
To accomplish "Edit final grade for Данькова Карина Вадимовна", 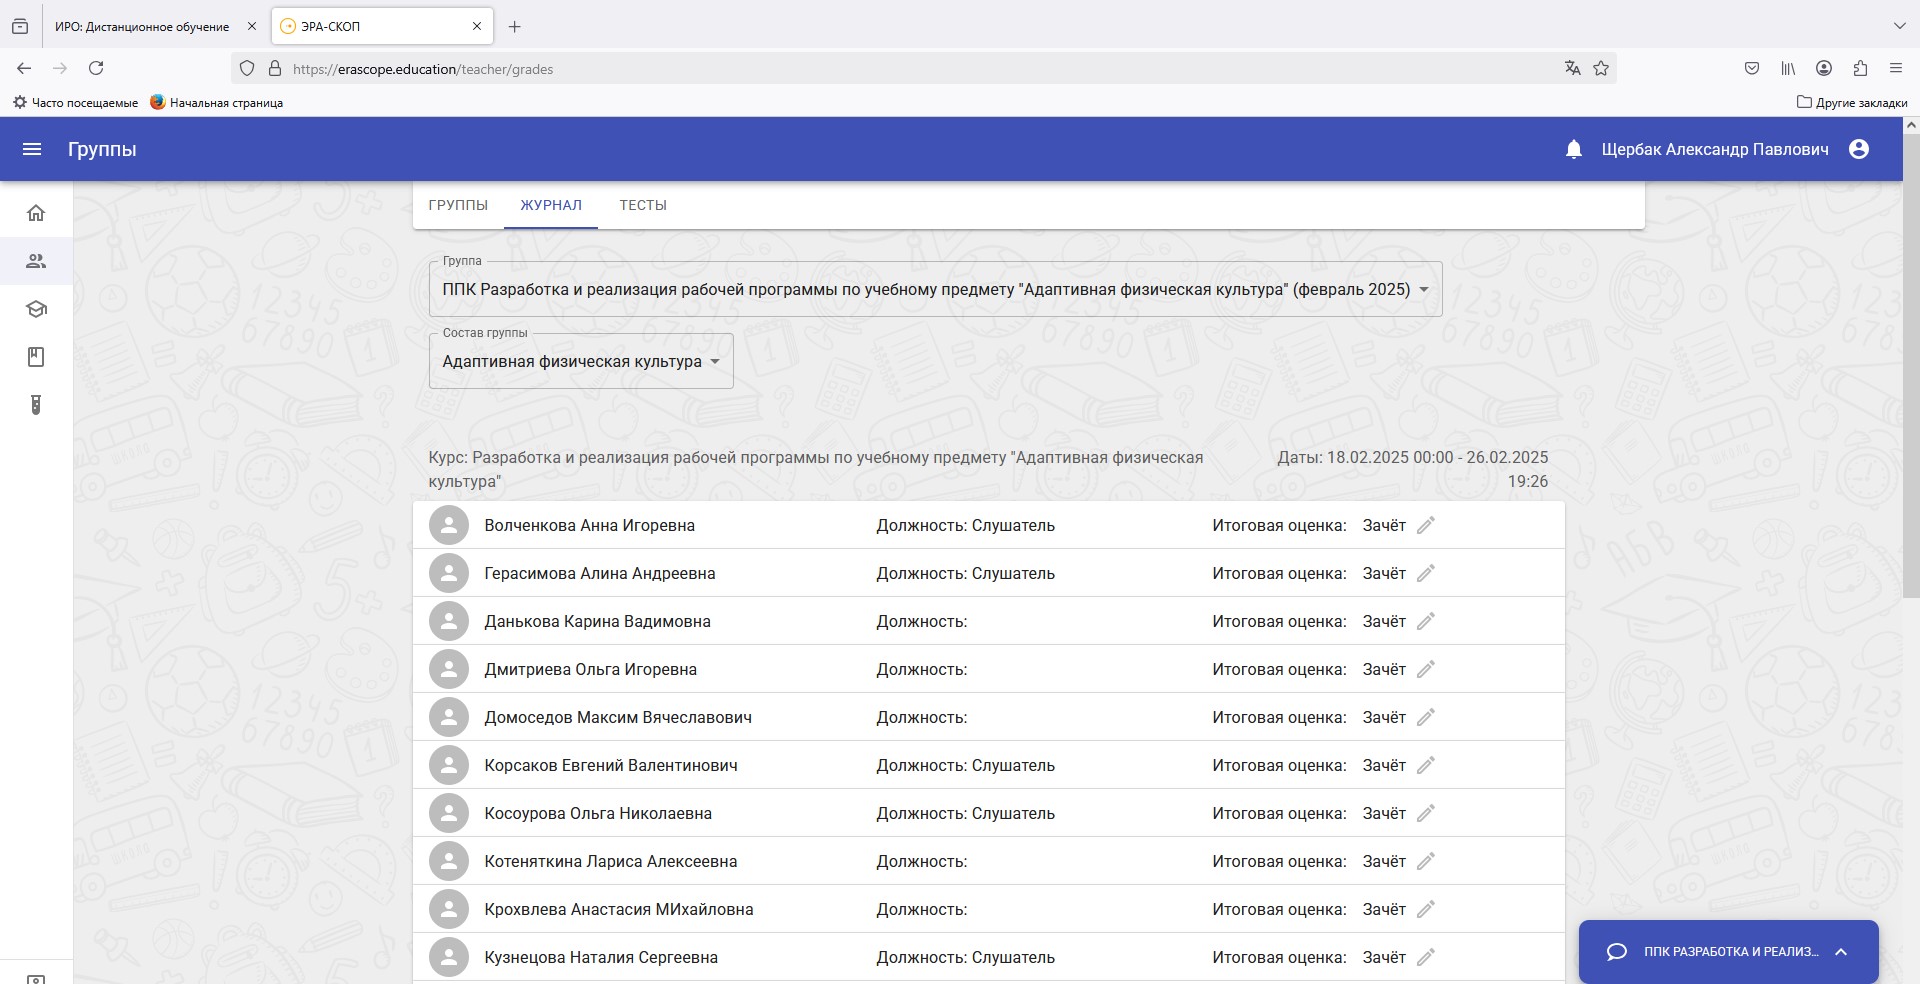I will tap(1426, 621).
